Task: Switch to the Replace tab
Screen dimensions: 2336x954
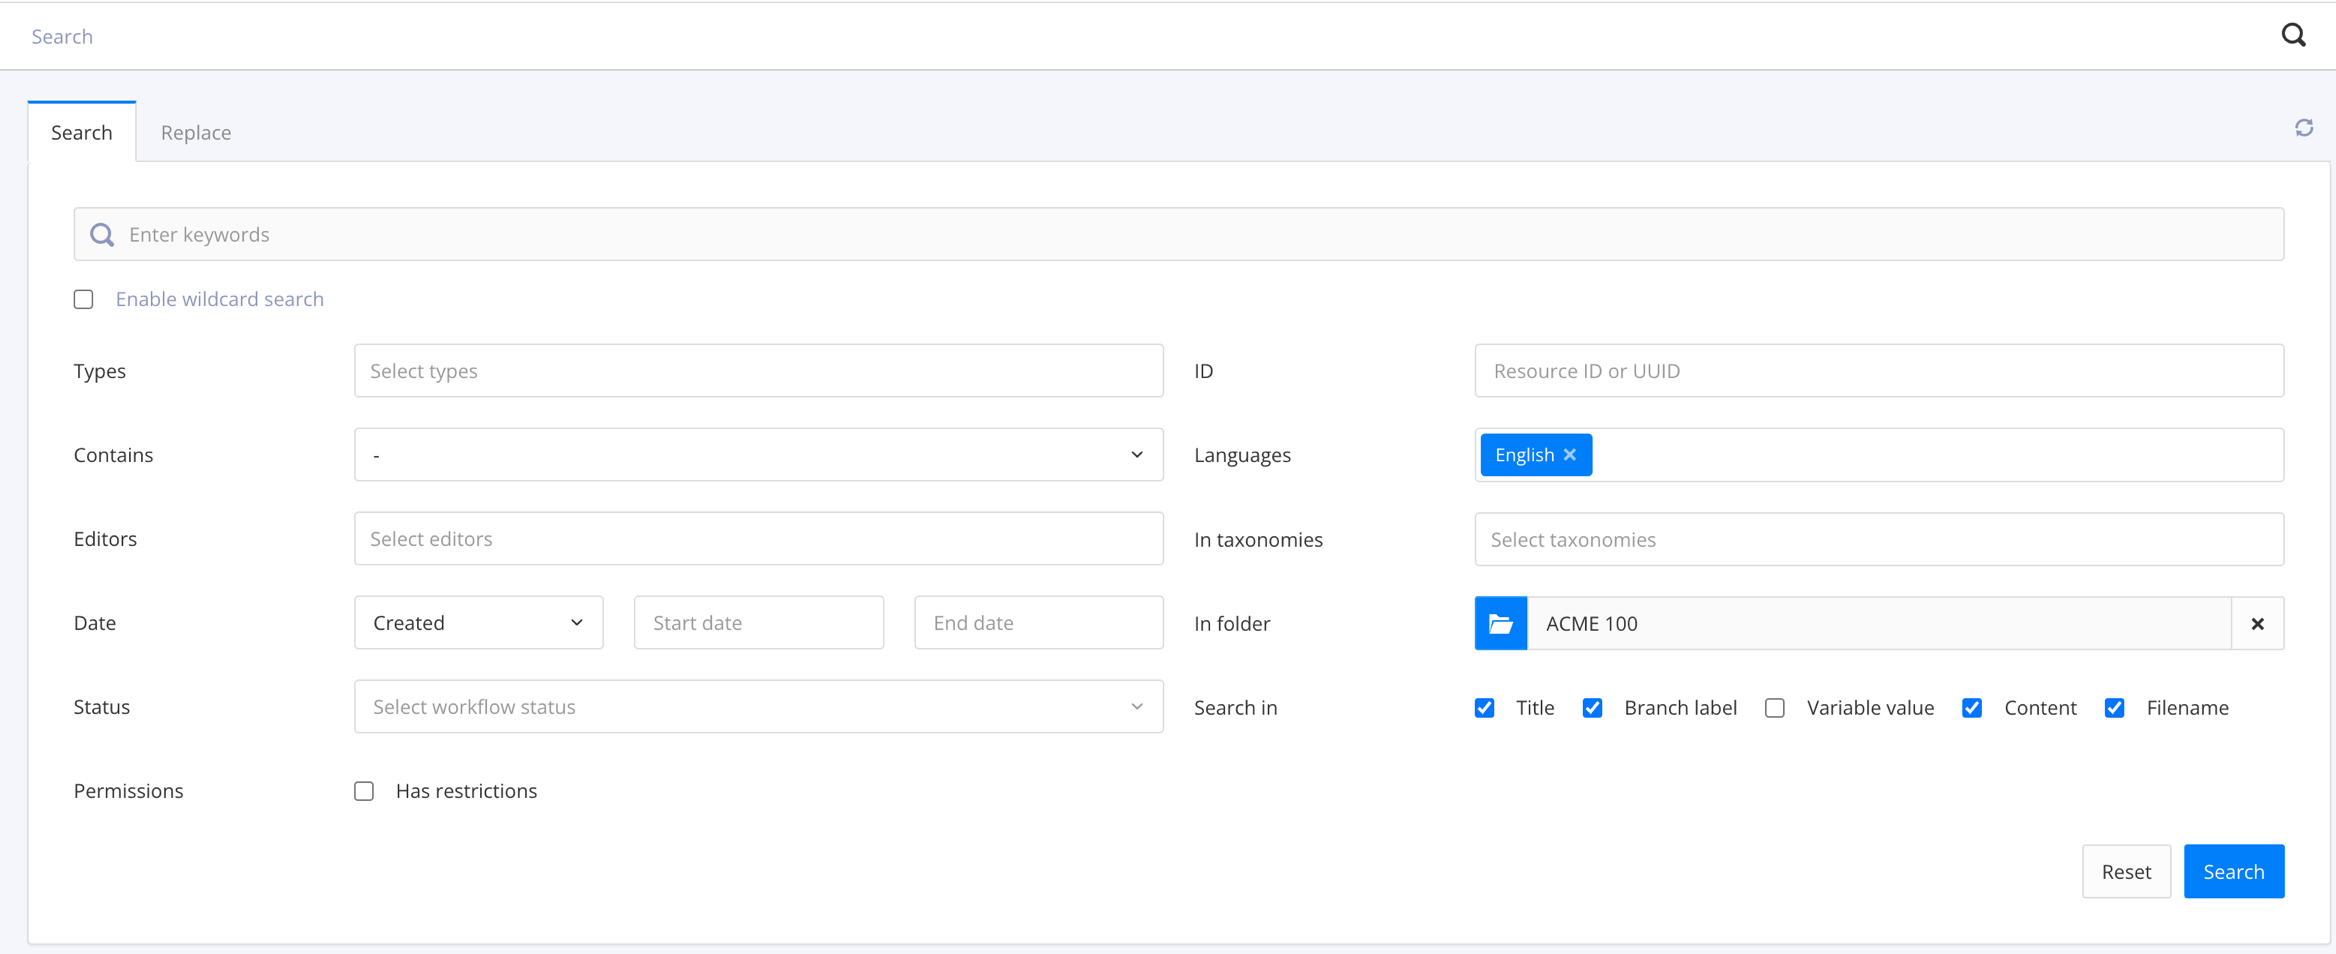Action: coord(195,131)
